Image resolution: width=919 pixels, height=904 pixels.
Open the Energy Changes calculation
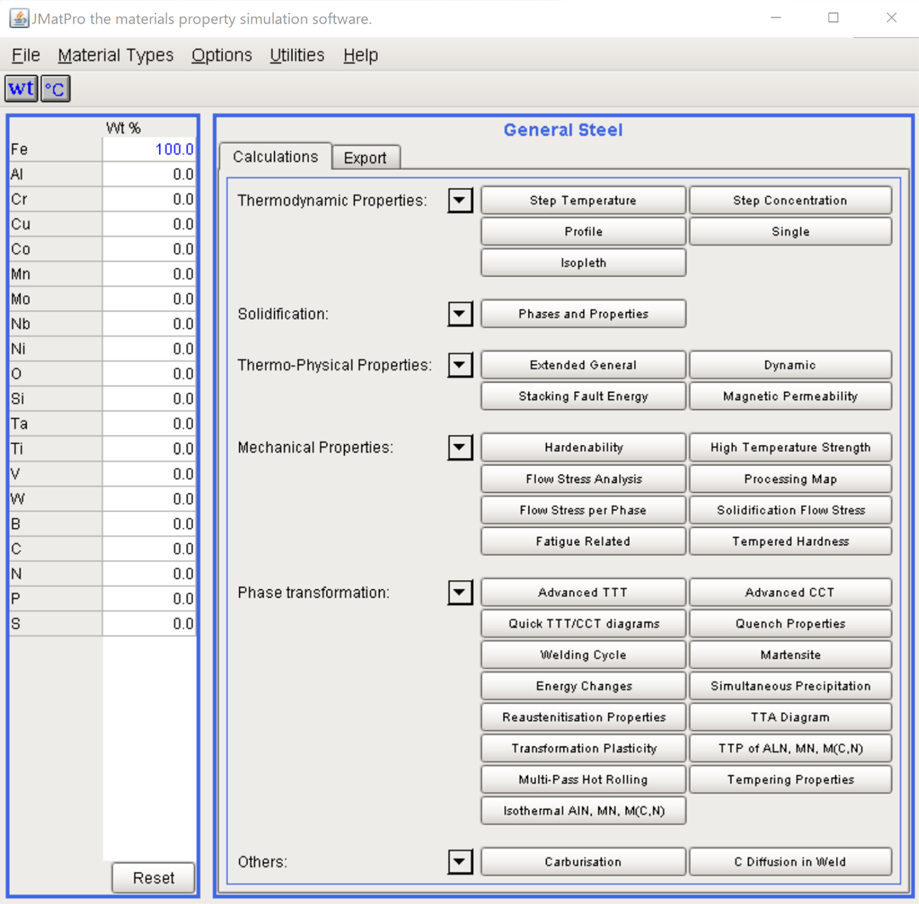[583, 686]
